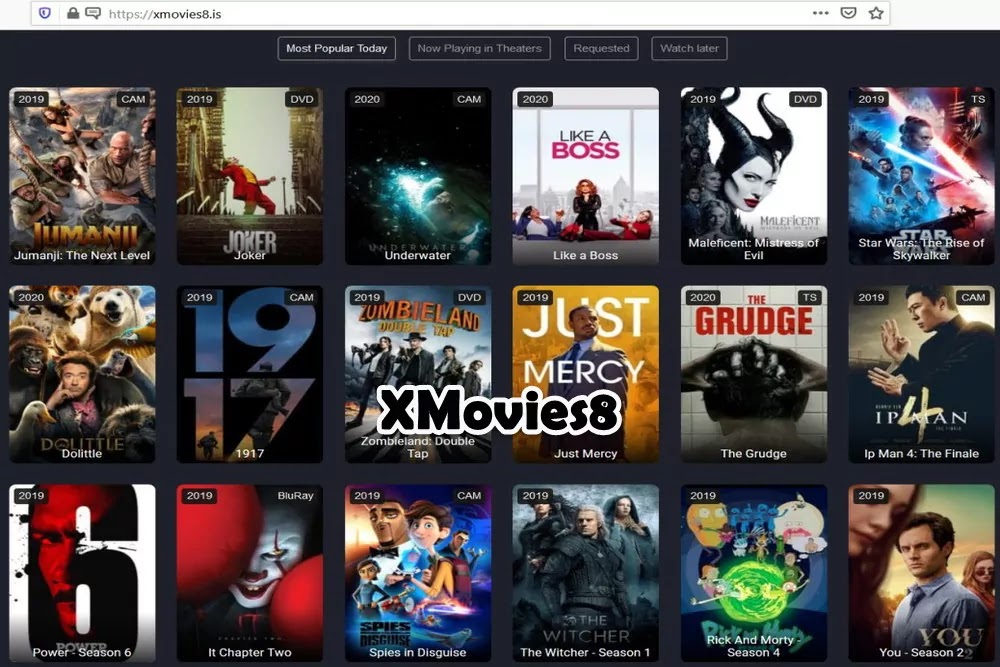Screen dimensions: 1000x667
Task: Open the Underwater movie poster
Action: coord(418,176)
